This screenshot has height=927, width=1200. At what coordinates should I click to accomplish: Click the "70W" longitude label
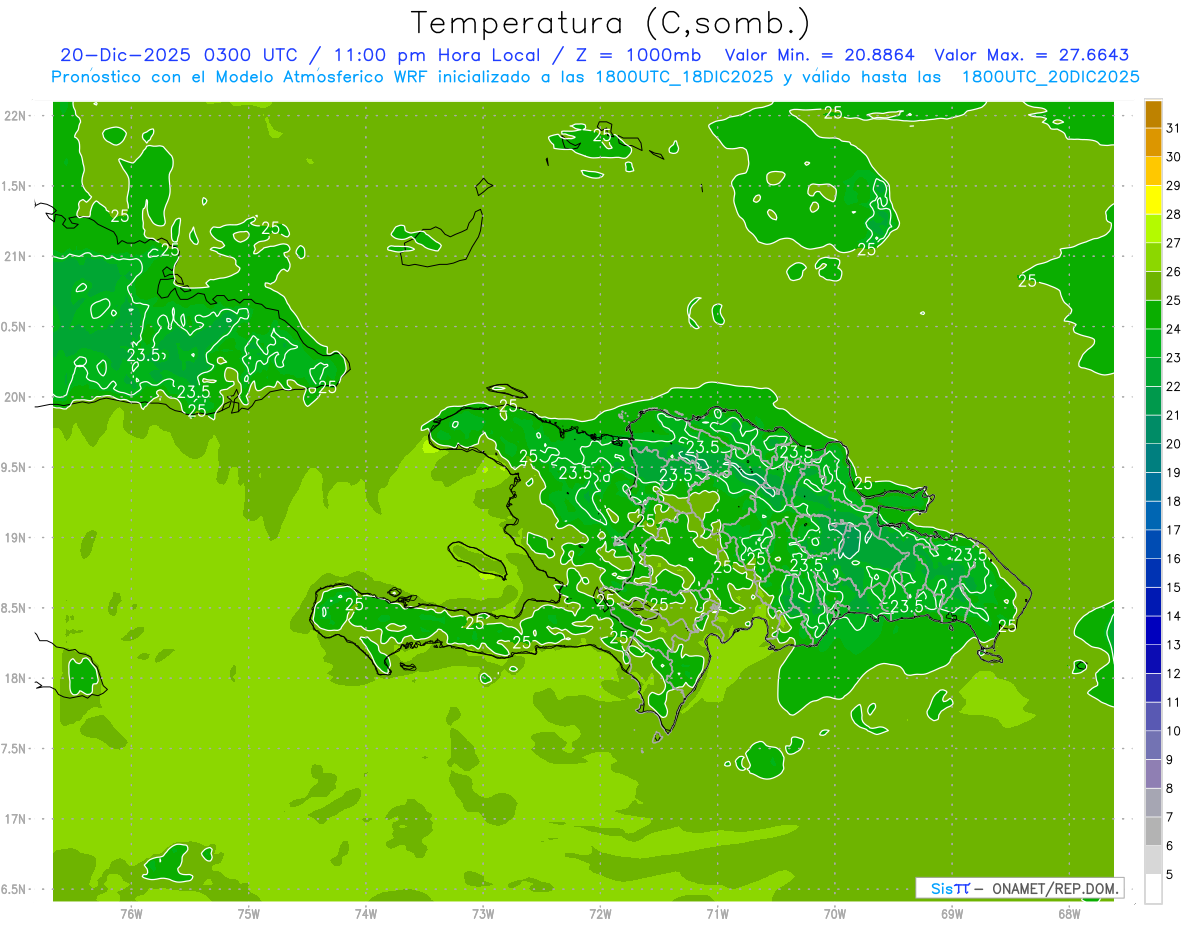pos(835,913)
